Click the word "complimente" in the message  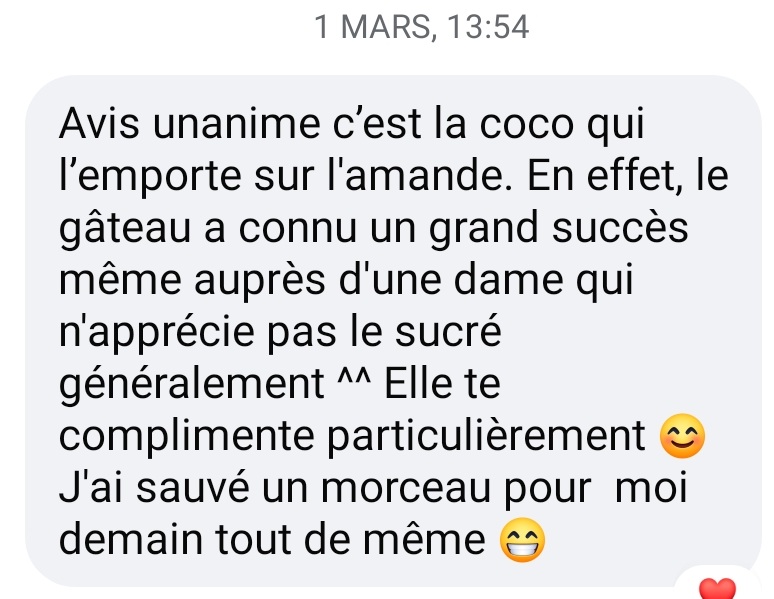coord(187,437)
